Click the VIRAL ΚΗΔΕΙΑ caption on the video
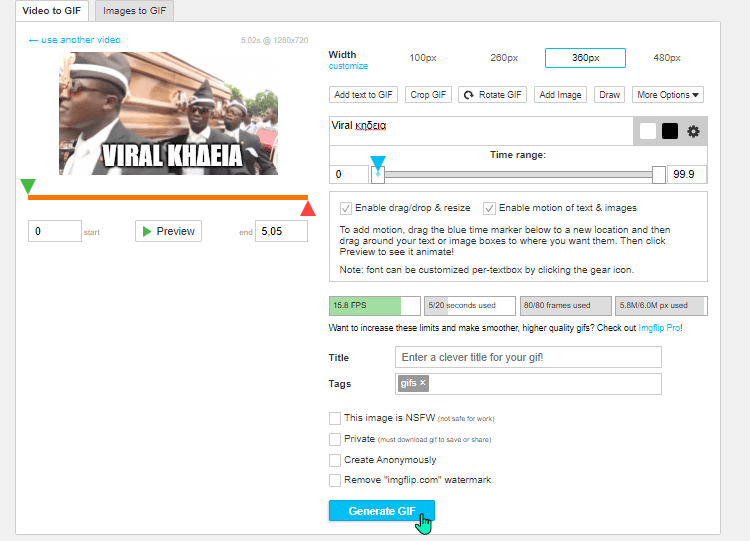The width and height of the screenshot is (750, 541). pos(172,155)
